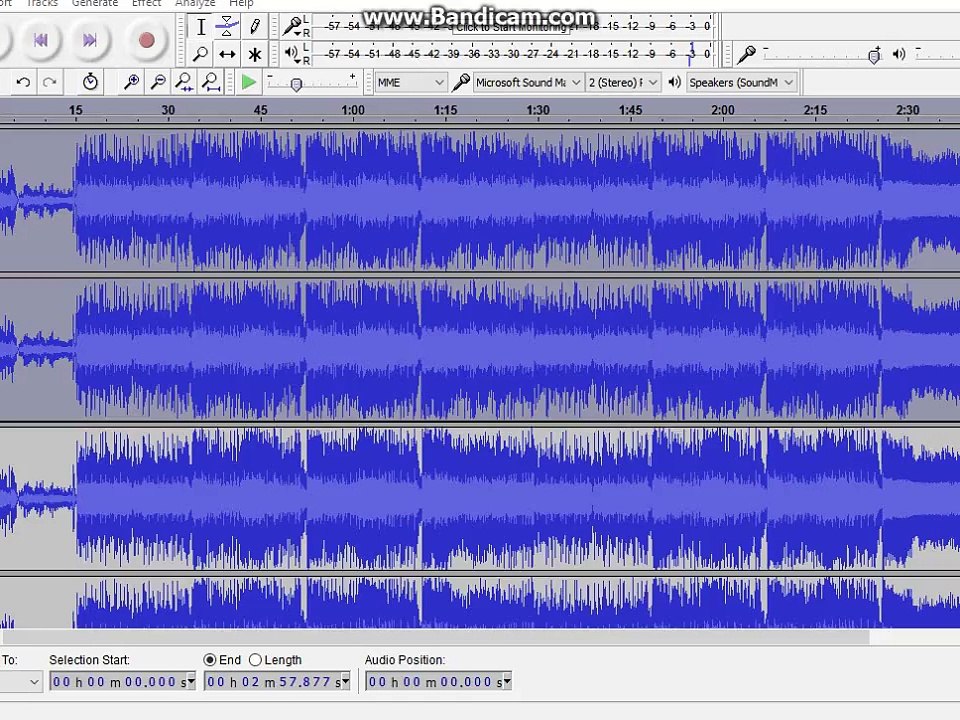Click the 2:00 mark on the timeline
Image resolution: width=960 pixels, height=720 pixels.
click(723, 110)
